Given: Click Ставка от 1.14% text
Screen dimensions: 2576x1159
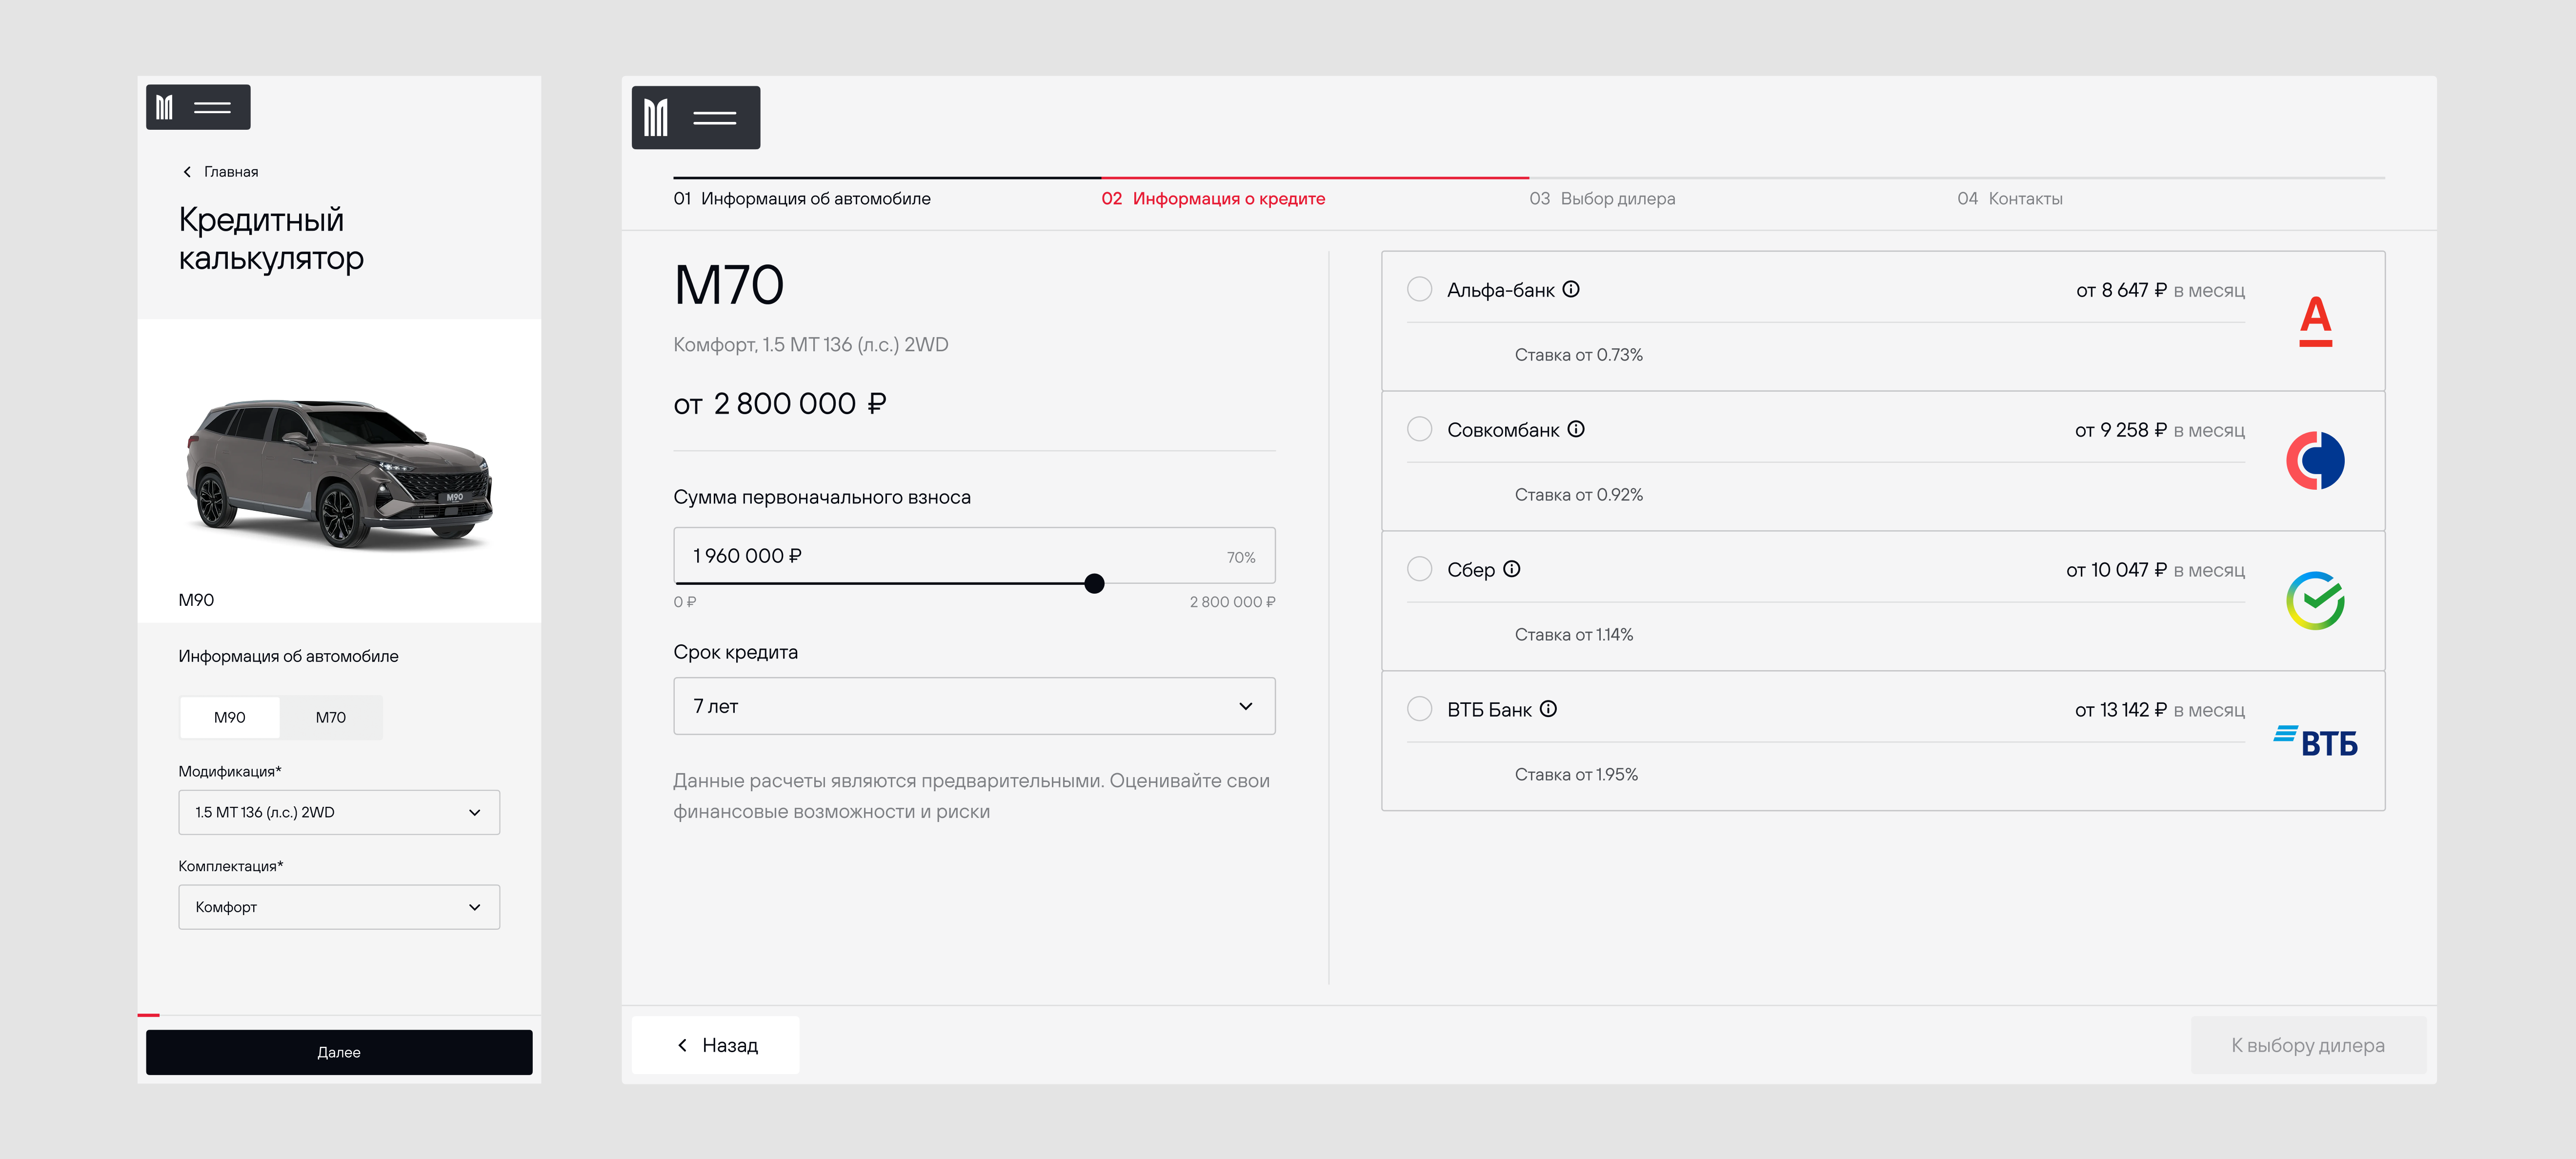Looking at the screenshot, I should click(x=1574, y=635).
